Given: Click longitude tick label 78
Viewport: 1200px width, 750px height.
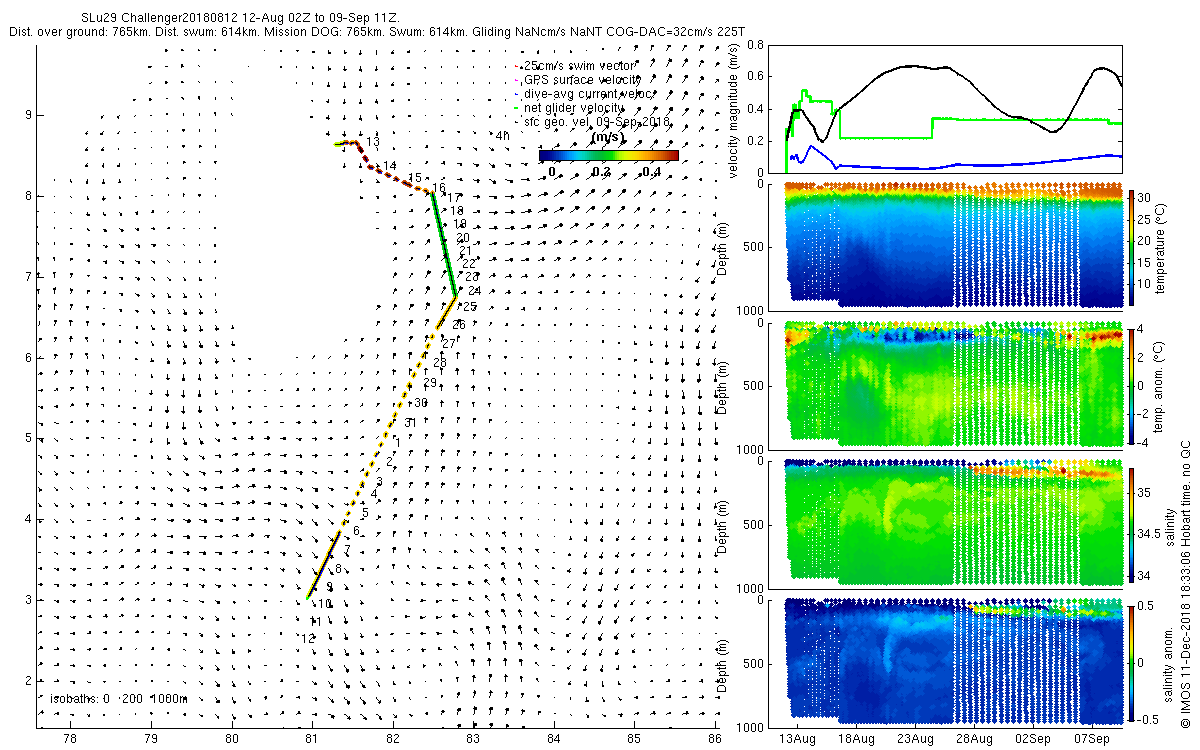Looking at the screenshot, I should pos(70,738).
